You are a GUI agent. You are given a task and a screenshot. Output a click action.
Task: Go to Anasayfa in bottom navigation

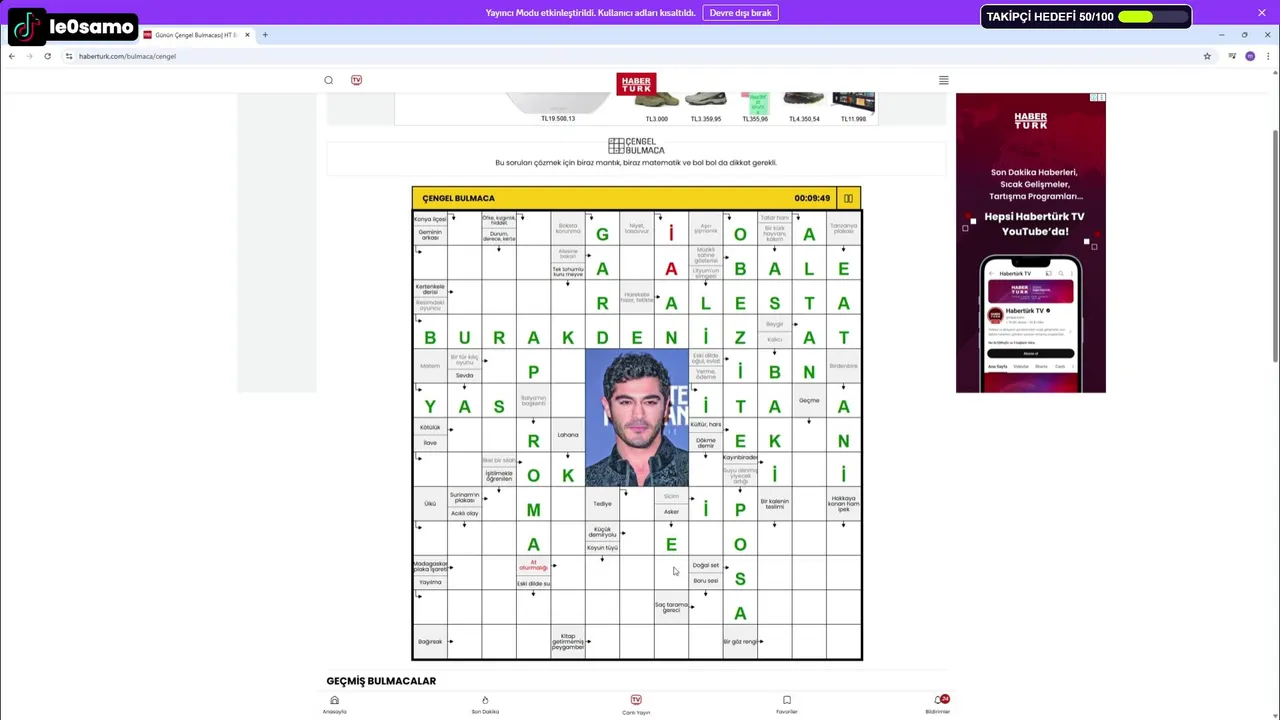pyautogui.click(x=334, y=705)
